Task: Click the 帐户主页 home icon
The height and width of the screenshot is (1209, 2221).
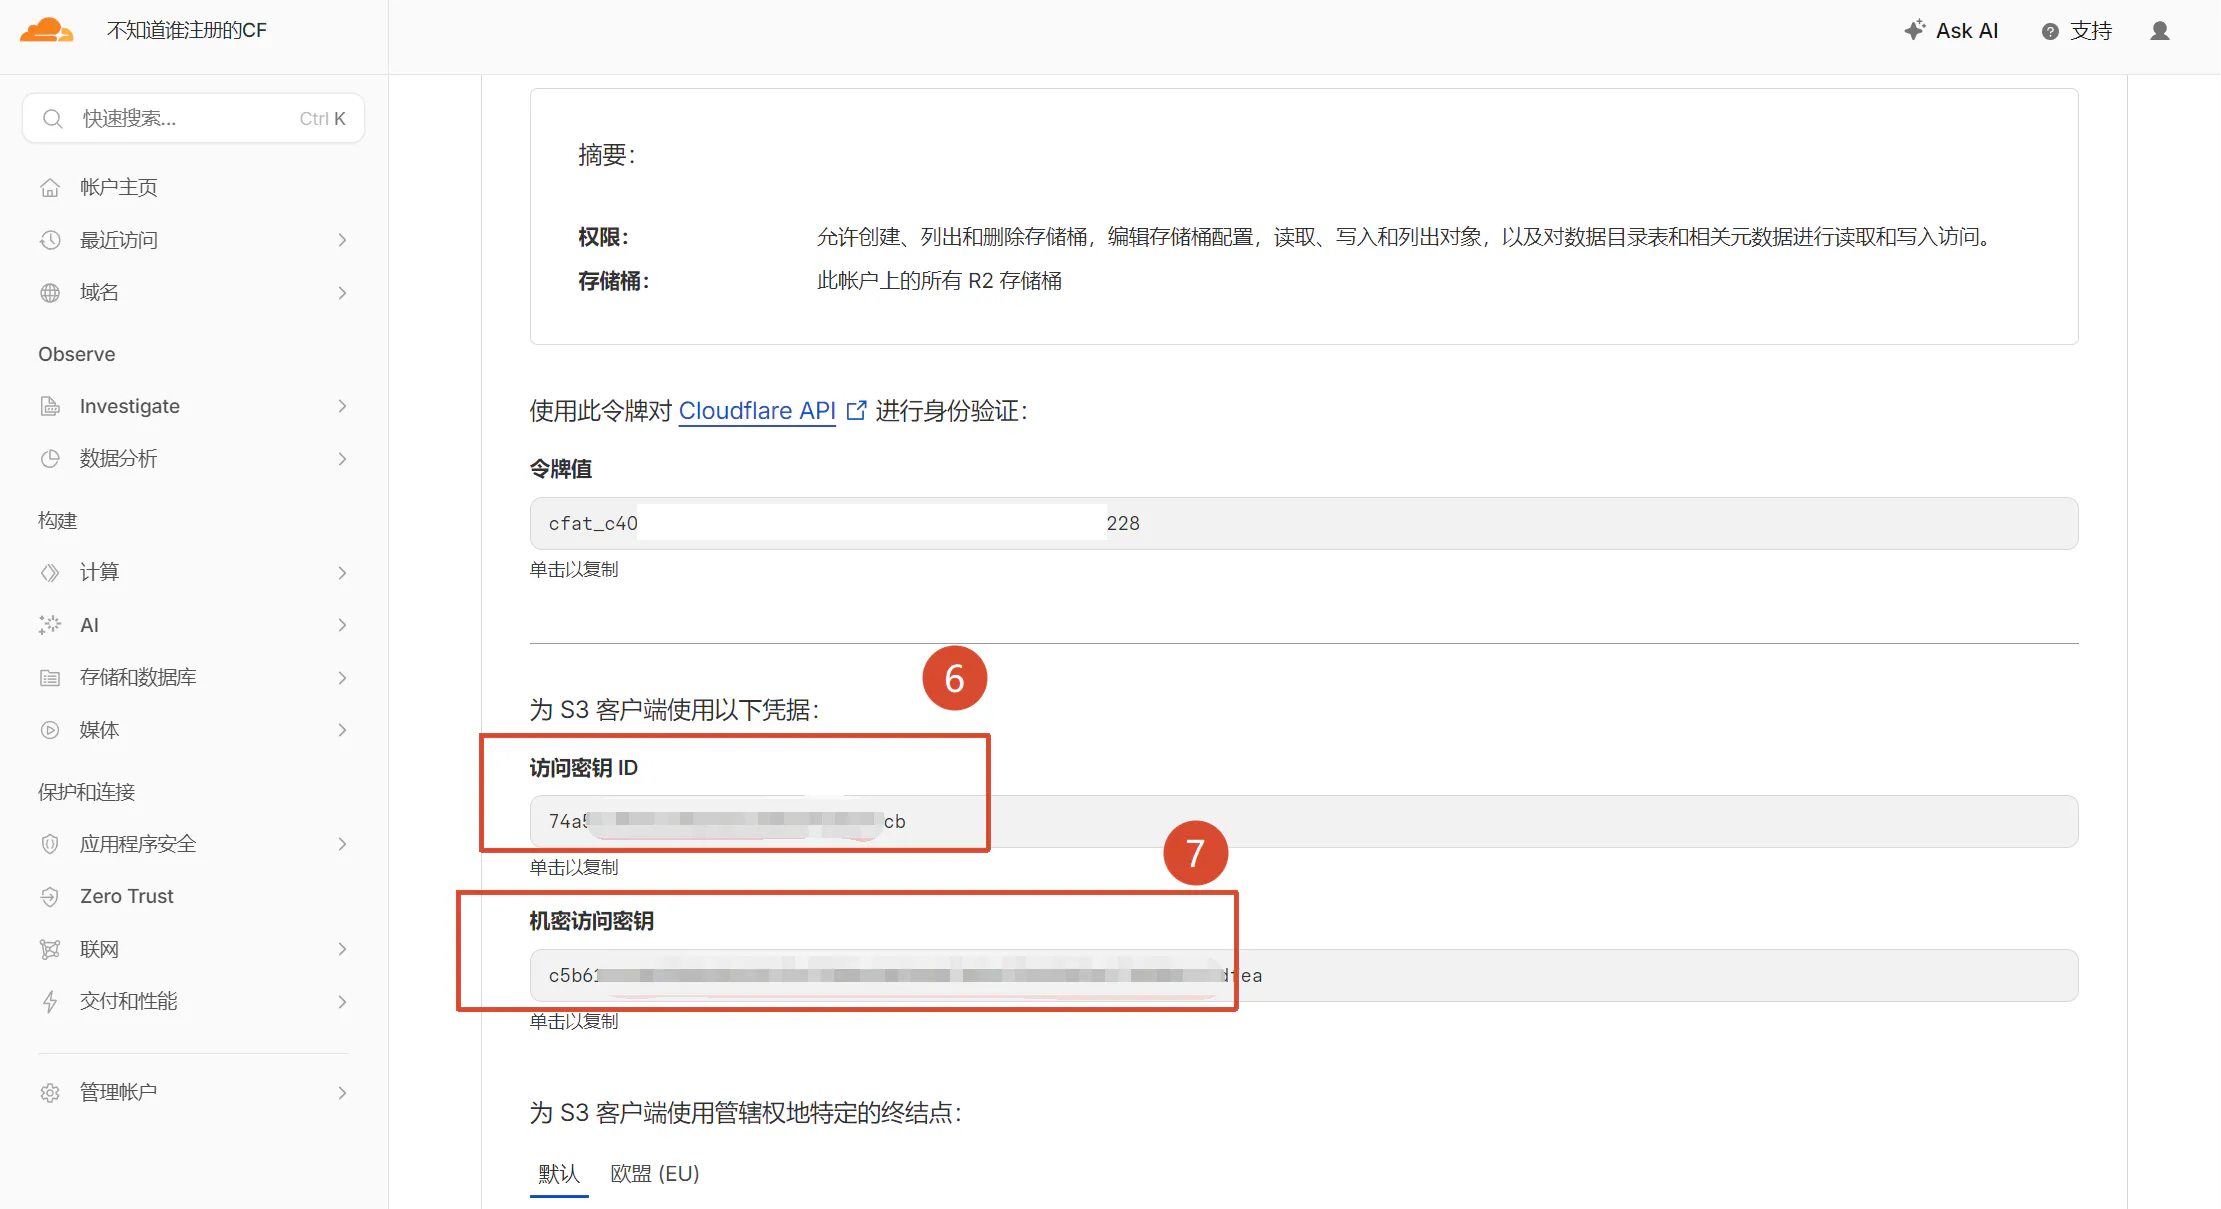Action: point(50,187)
